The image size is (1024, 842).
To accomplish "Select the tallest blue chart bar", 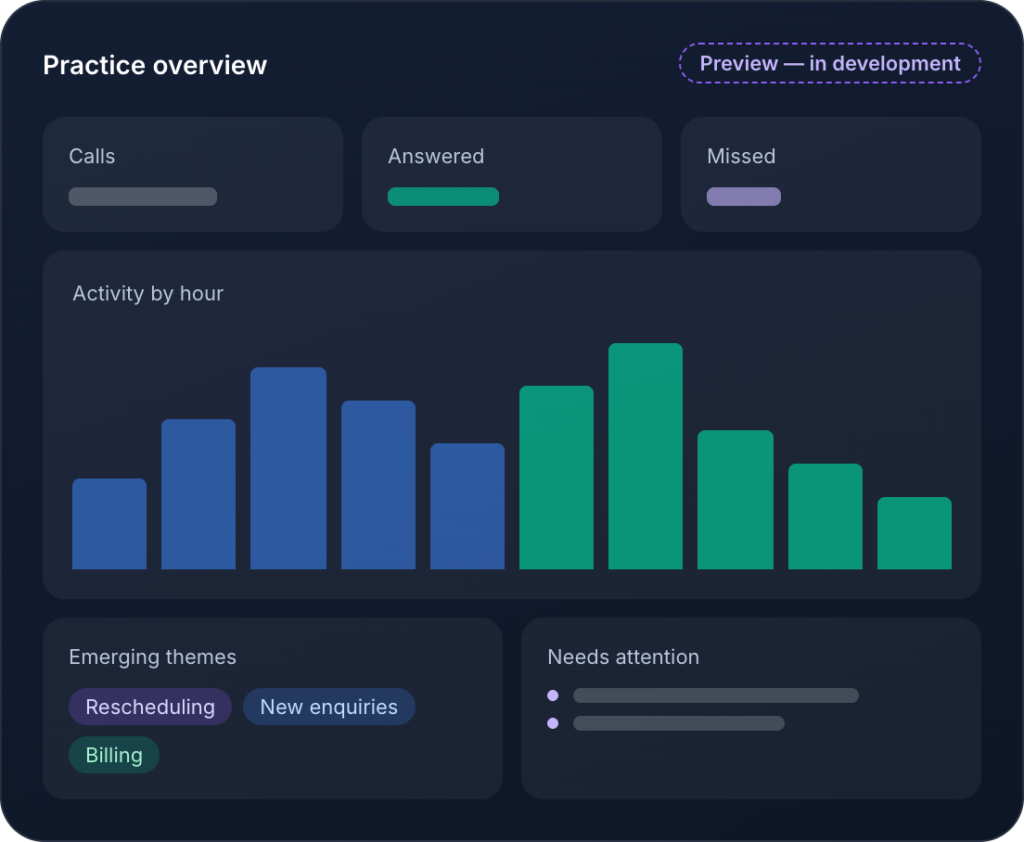I will coord(288,468).
